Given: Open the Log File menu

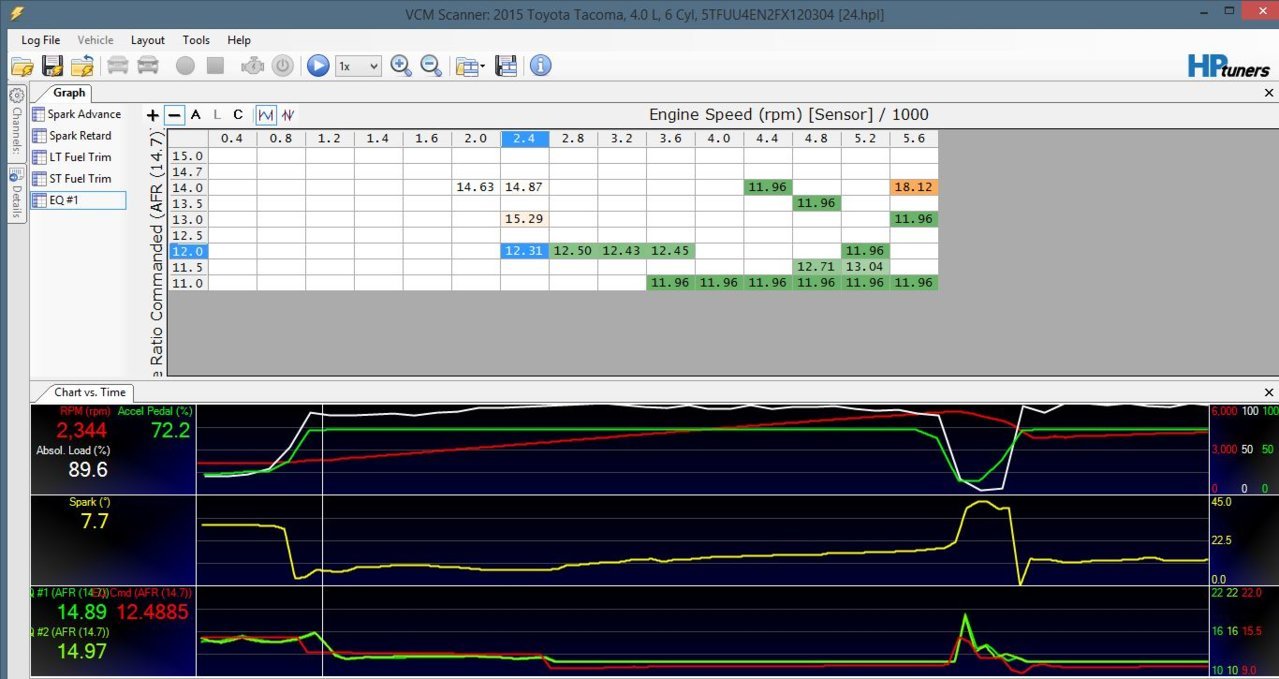Looking at the screenshot, I should pyautogui.click(x=41, y=40).
